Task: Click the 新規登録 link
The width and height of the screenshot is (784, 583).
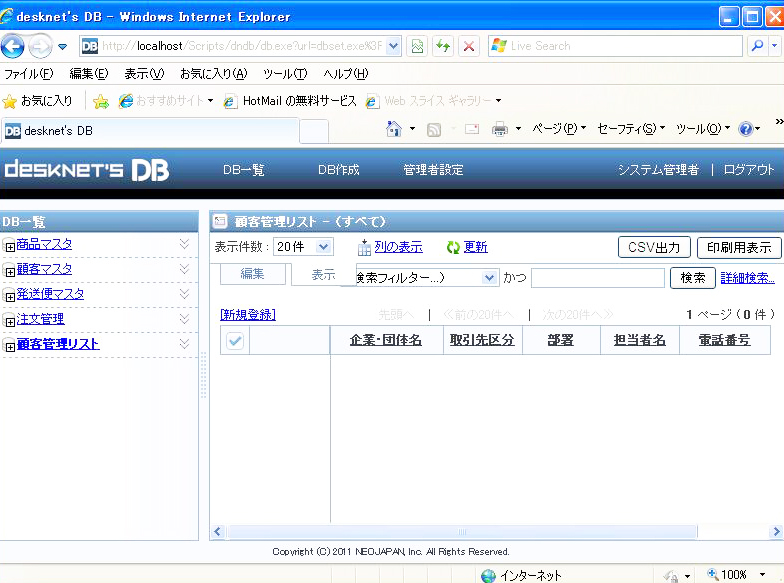Action: (x=247, y=314)
